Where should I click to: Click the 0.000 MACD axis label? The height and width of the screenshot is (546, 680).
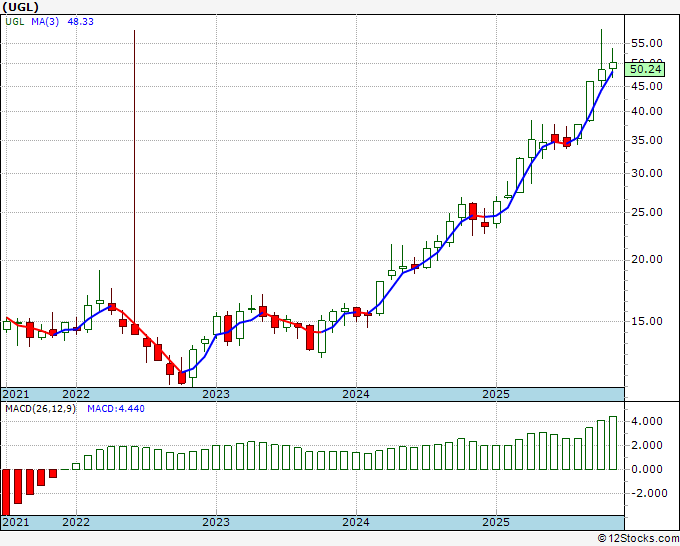click(x=648, y=469)
